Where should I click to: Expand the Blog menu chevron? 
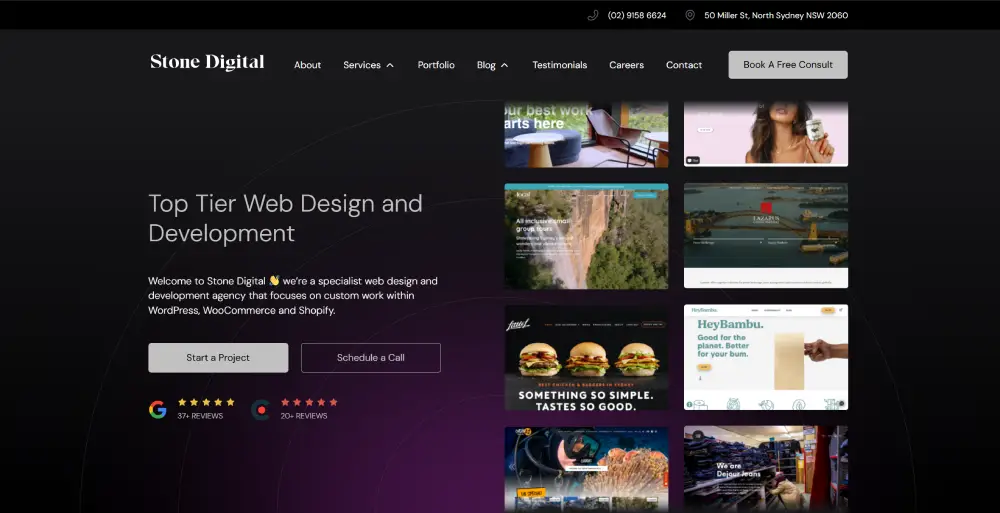tap(504, 65)
